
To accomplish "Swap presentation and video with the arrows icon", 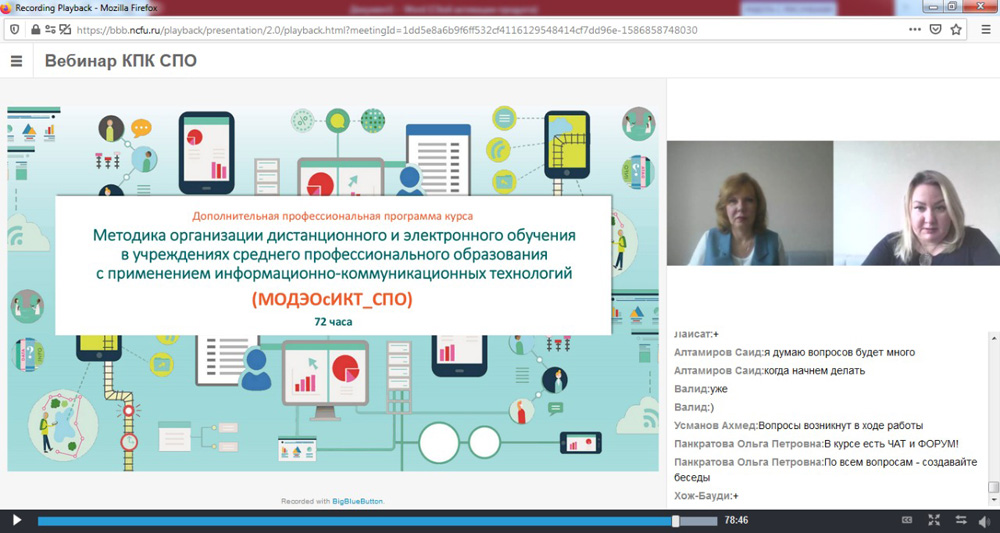I will pos(961,520).
